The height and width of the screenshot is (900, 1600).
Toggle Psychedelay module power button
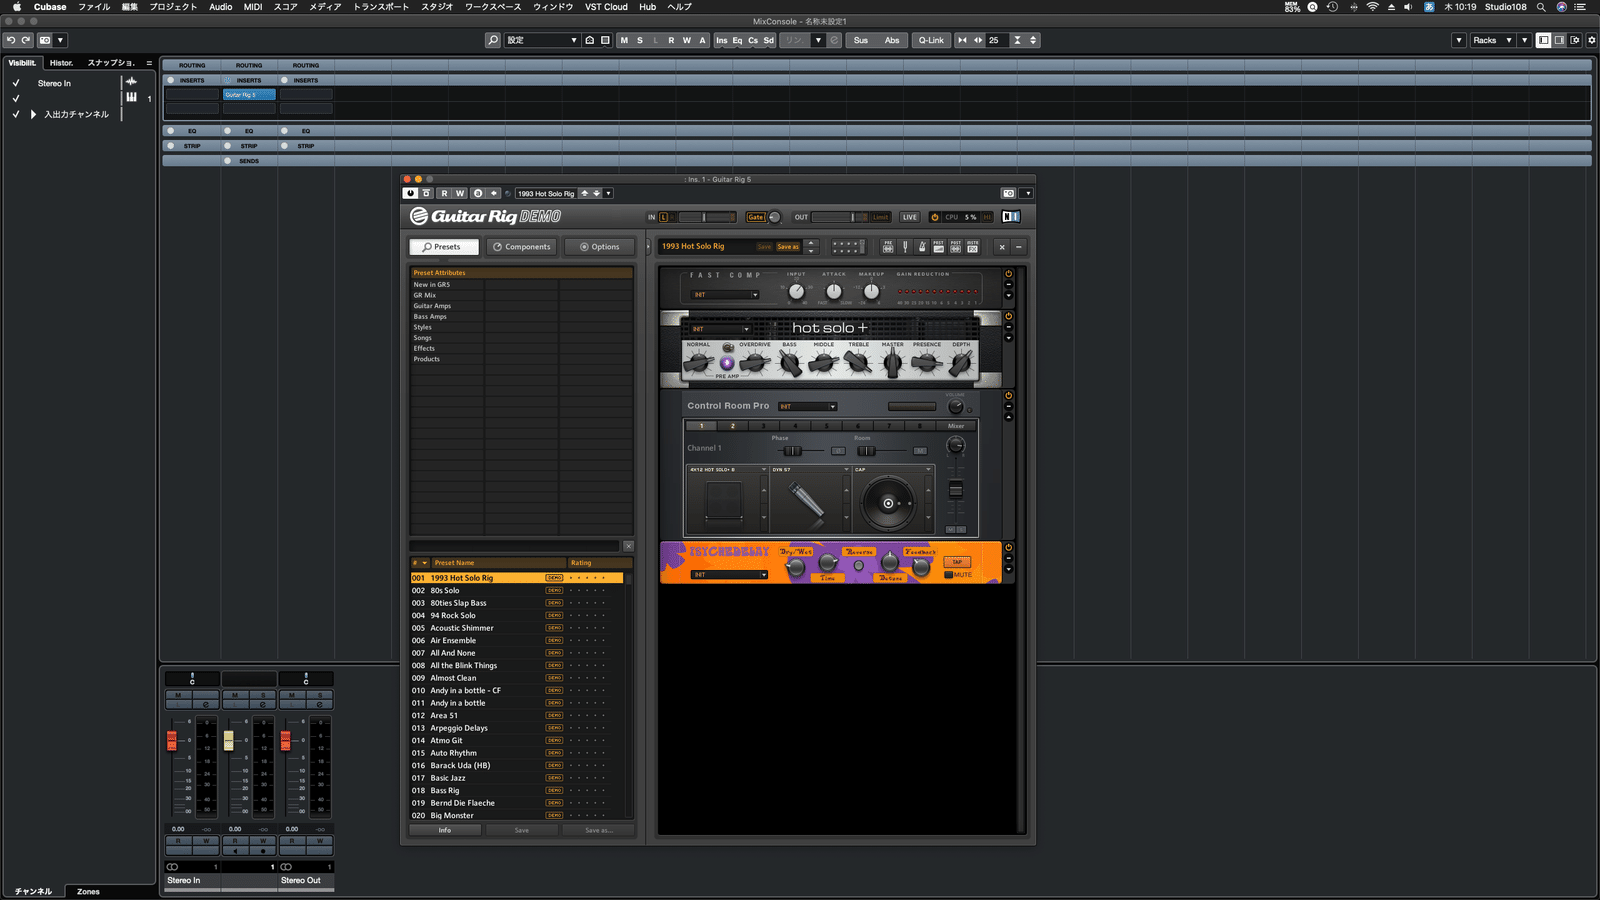(x=1008, y=548)
